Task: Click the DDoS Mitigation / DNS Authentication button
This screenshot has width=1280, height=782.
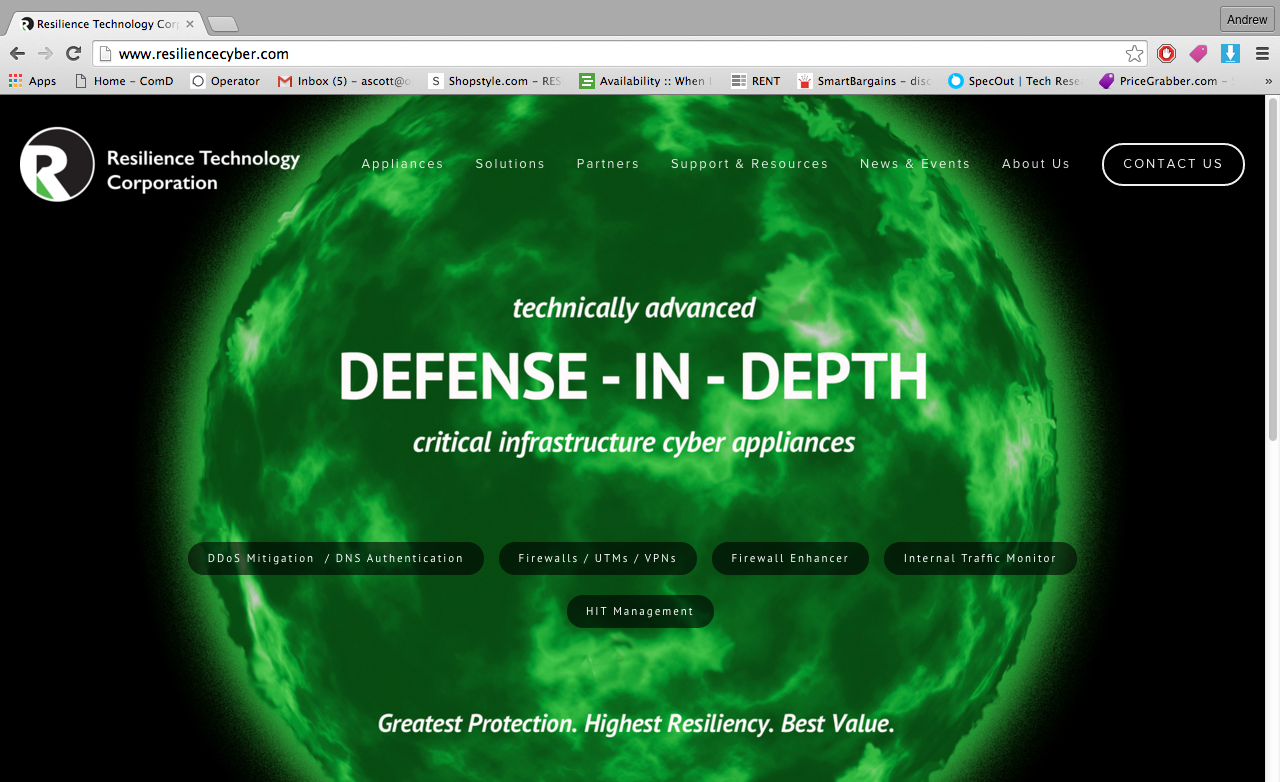Action: point(336,558)
